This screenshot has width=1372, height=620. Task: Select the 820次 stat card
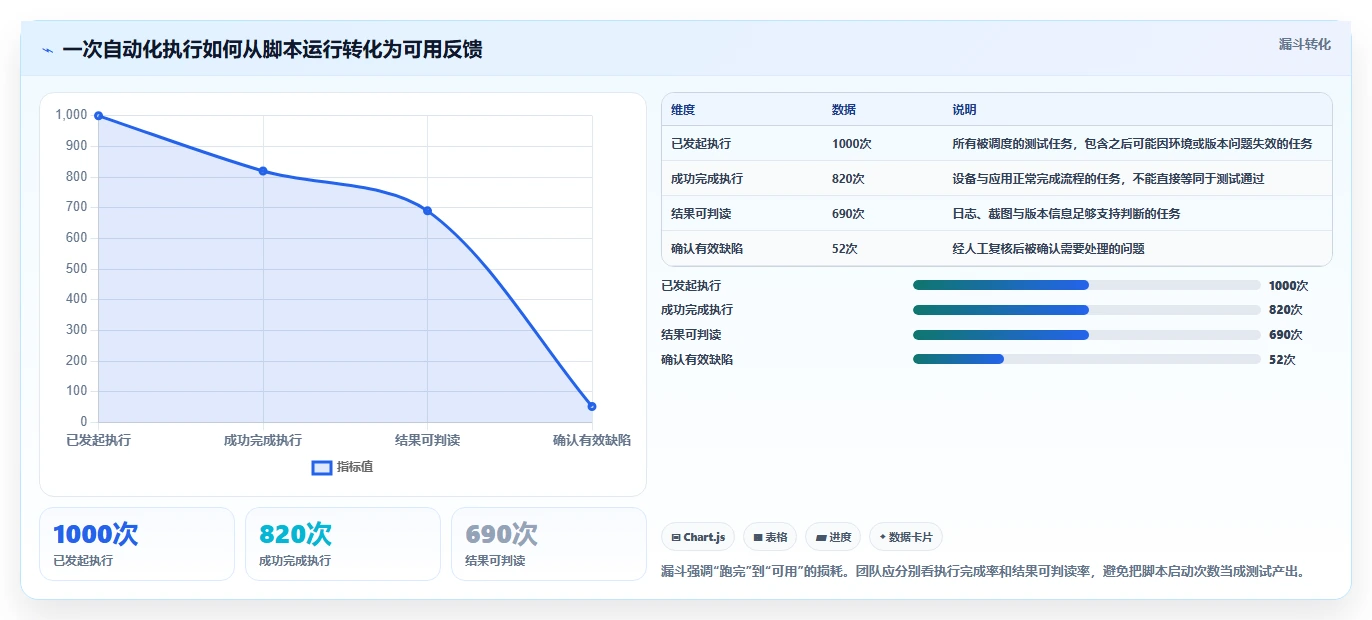[343, 544]
